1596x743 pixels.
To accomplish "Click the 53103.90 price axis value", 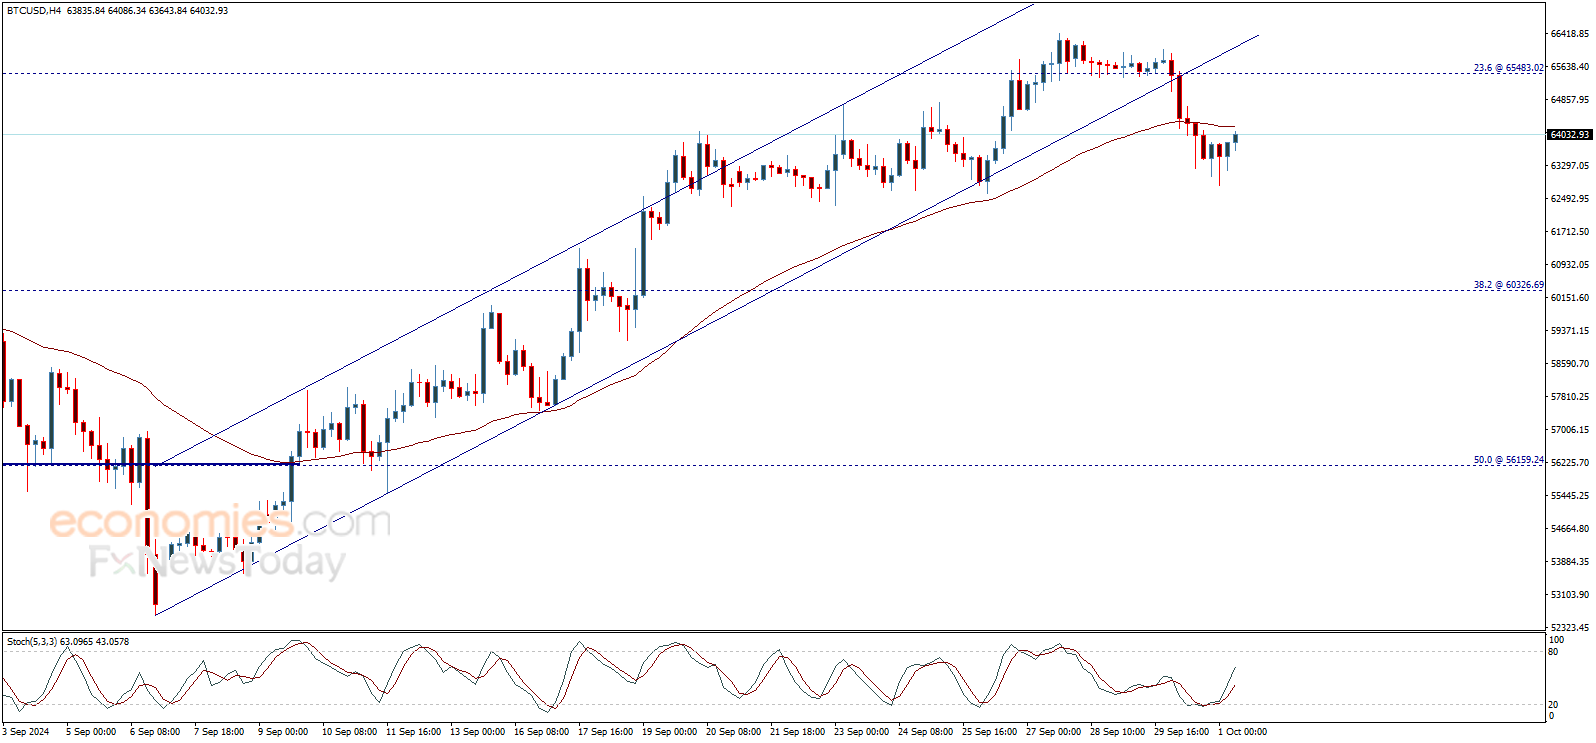I will 1569,595.
